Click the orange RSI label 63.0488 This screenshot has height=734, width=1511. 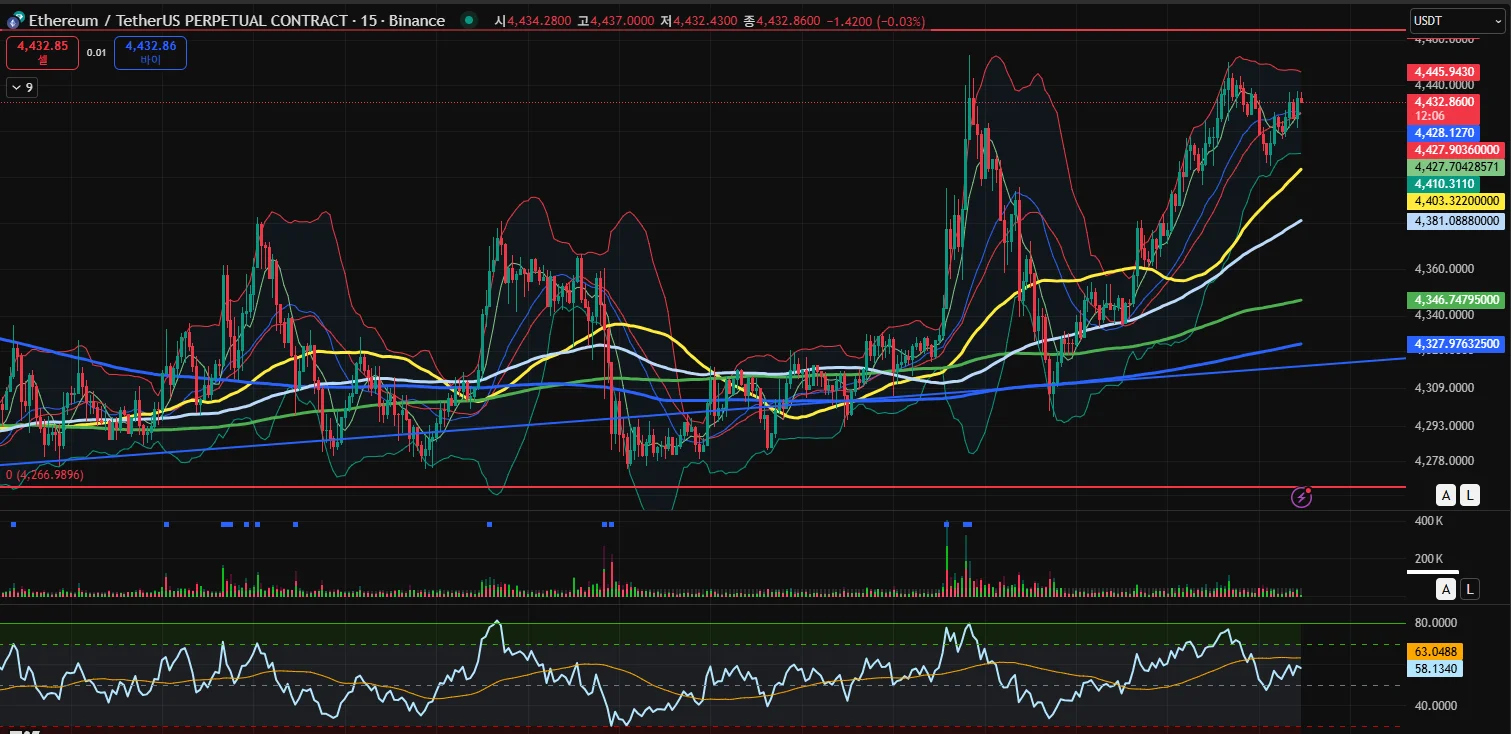(1436, 651)
